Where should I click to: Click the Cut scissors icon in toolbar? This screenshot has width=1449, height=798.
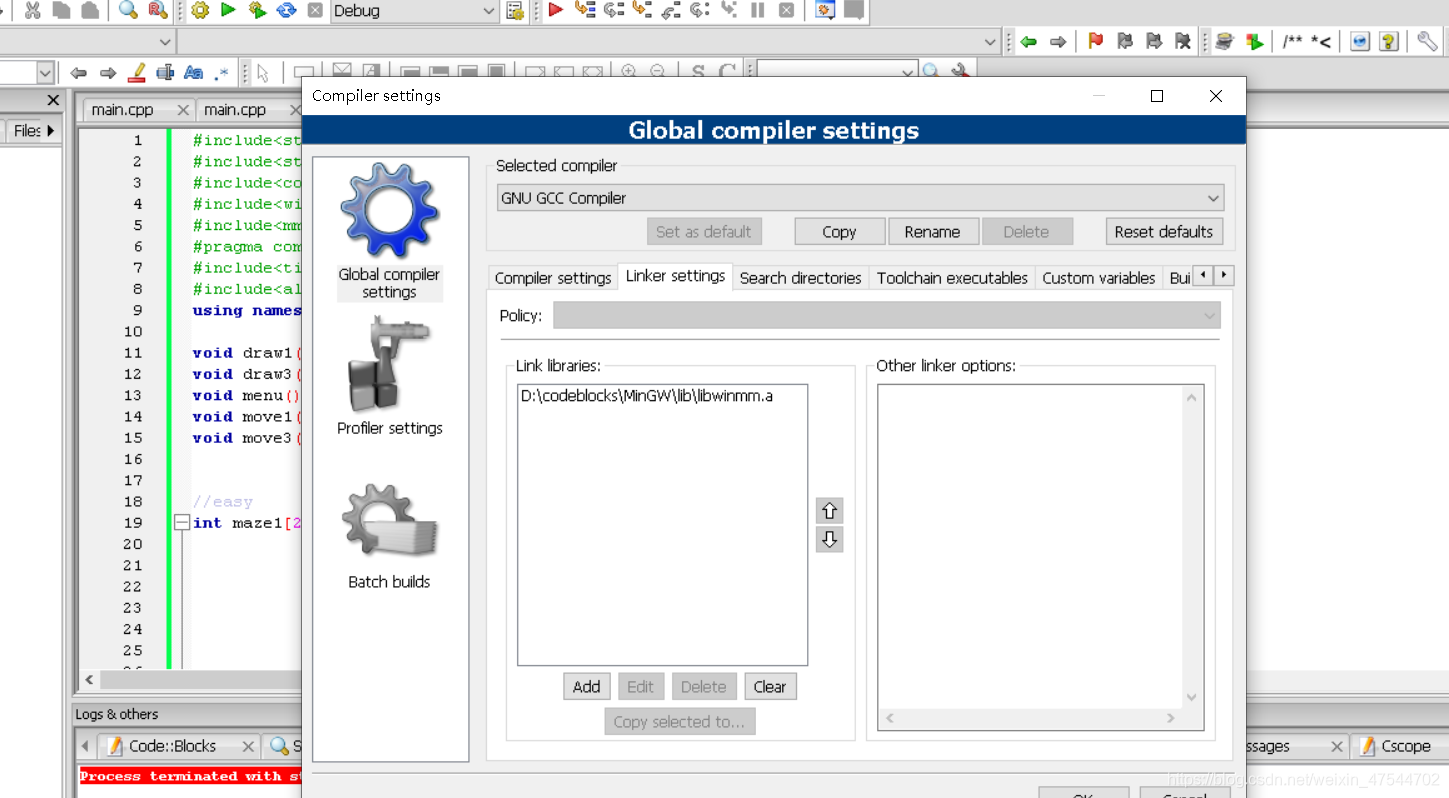(x=33, y=10)
